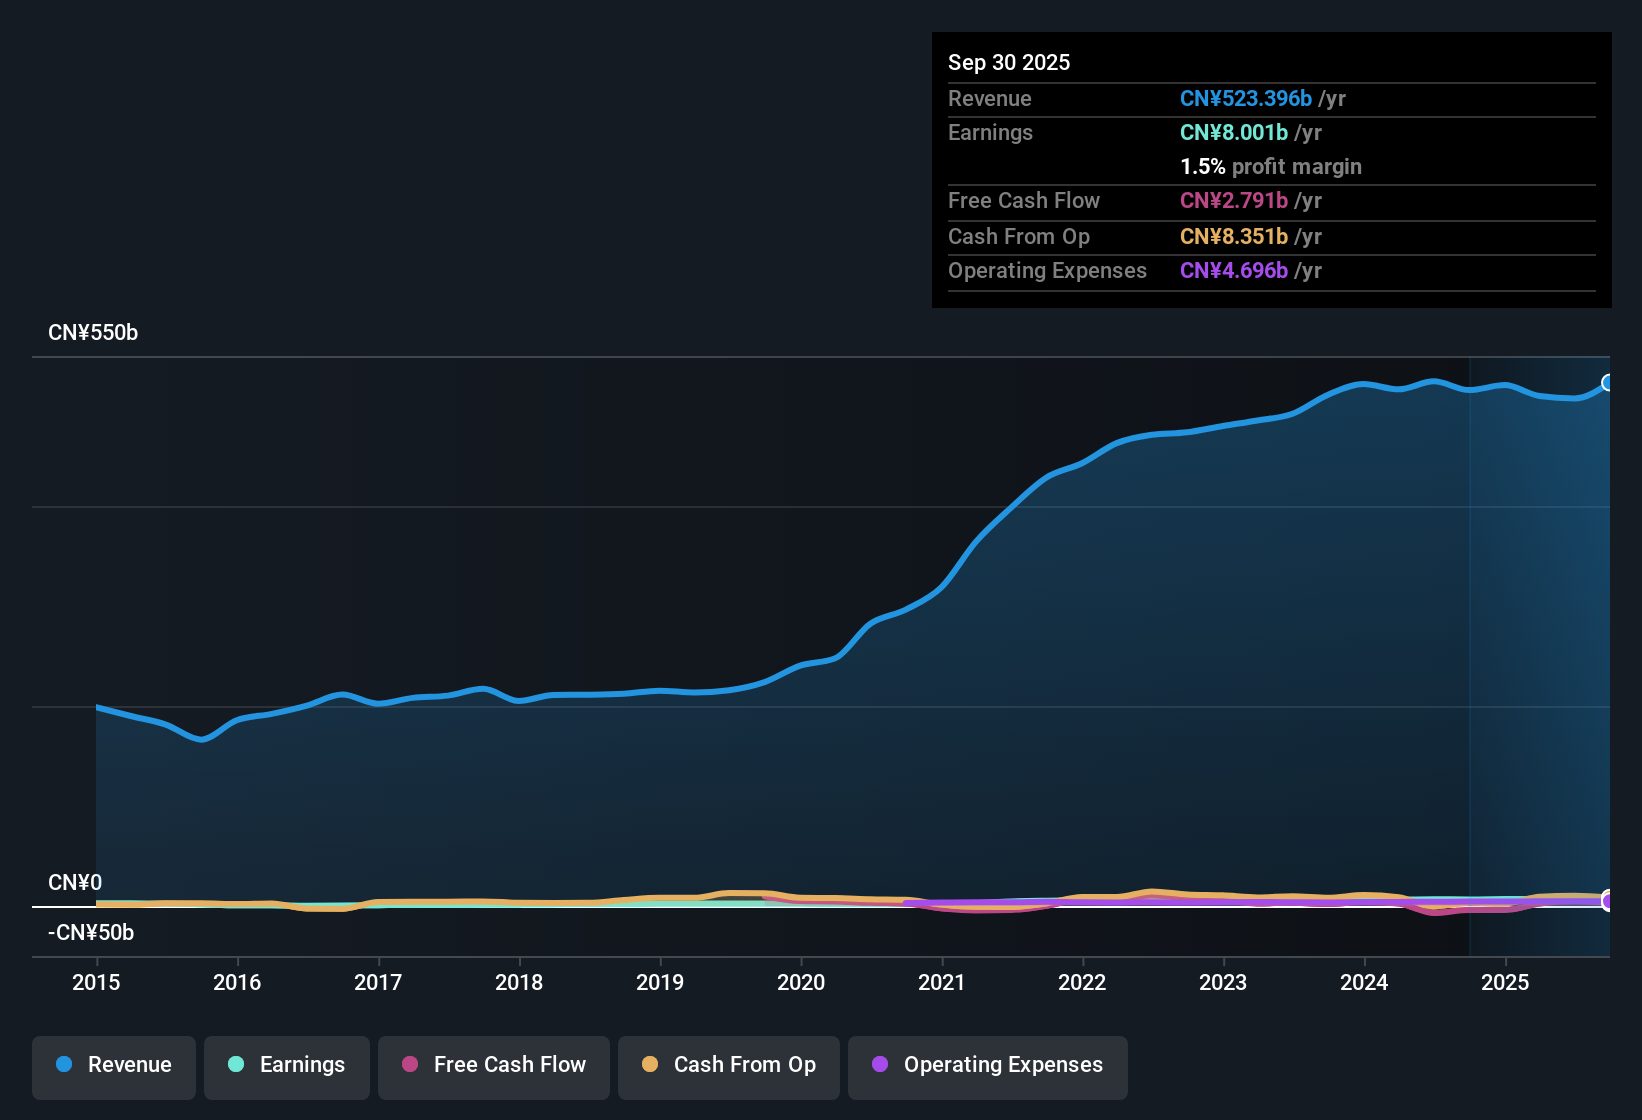Expand the Sep 30 2025 tooltip header
Viewport: 1642px width, 1120px height.
click(1009, 62)
